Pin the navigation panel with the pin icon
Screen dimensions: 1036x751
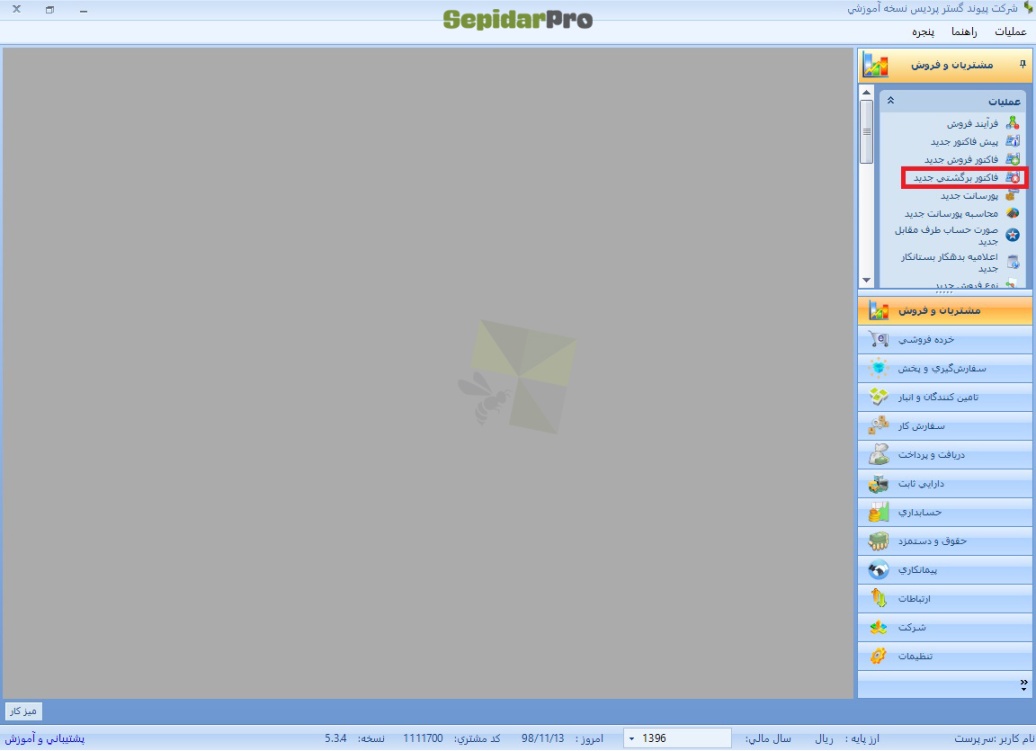[x=1022, y=64]
